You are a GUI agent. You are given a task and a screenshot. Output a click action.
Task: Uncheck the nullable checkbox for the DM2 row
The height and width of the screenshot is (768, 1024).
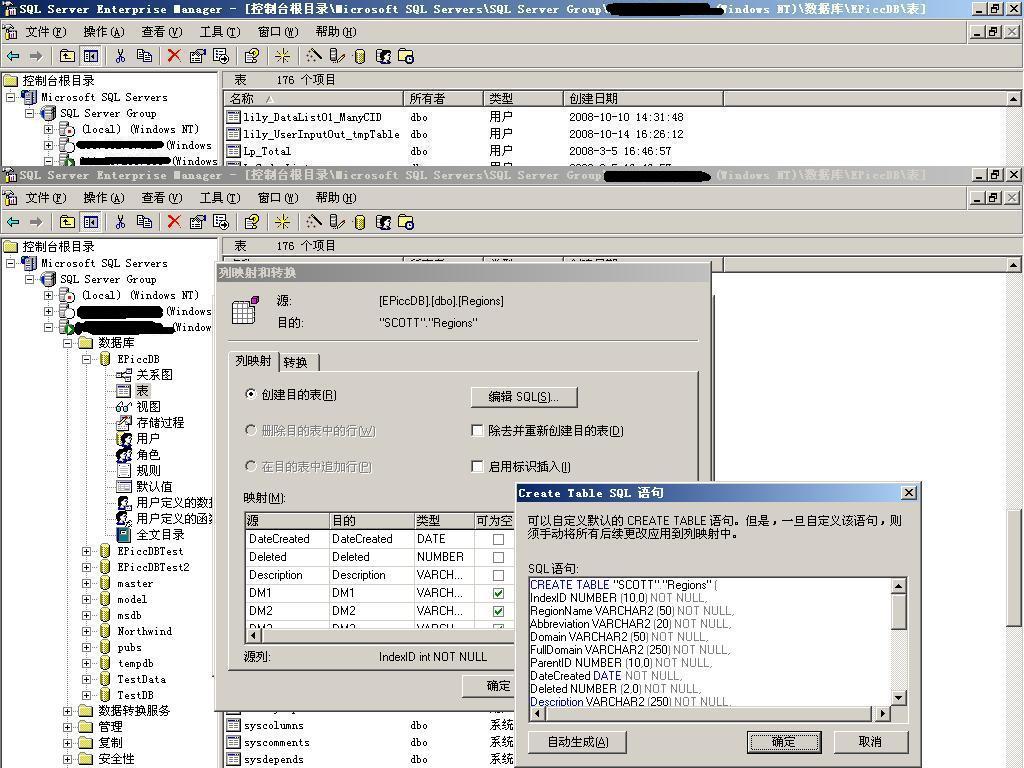498,611
